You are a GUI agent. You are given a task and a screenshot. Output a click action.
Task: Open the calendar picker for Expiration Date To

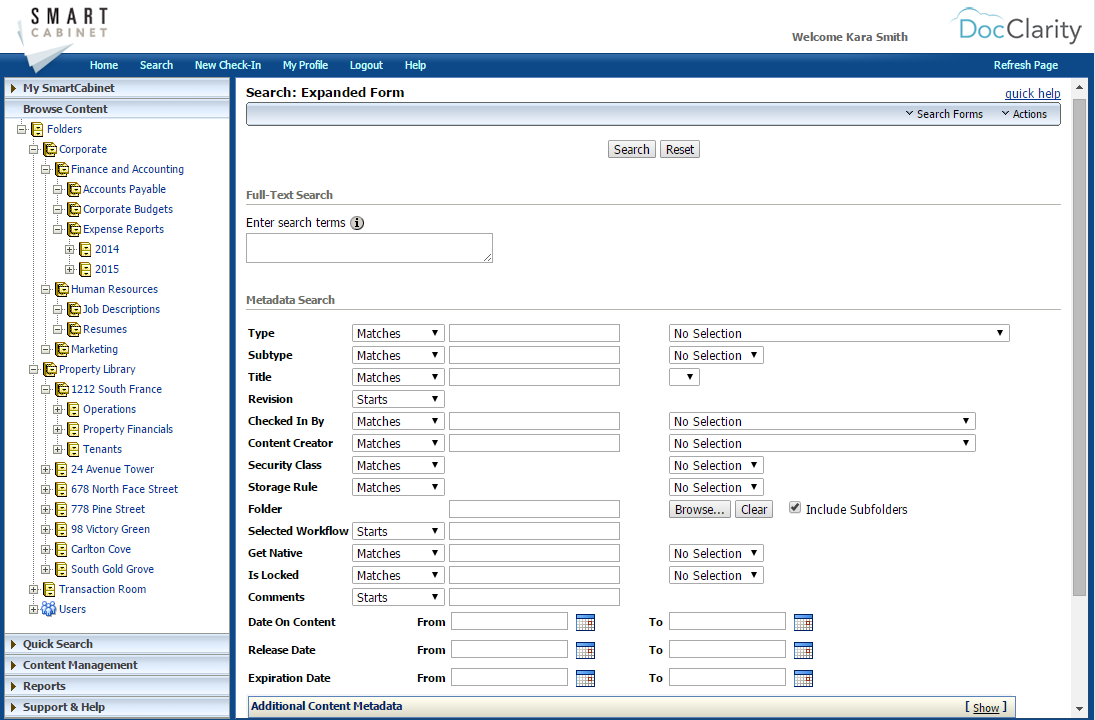pyautogui.click(x=803, y=677)
